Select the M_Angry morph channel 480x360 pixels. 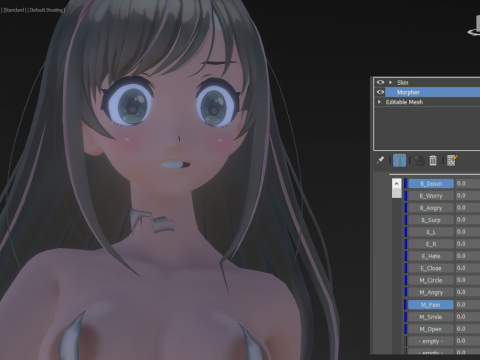point(431,292)
